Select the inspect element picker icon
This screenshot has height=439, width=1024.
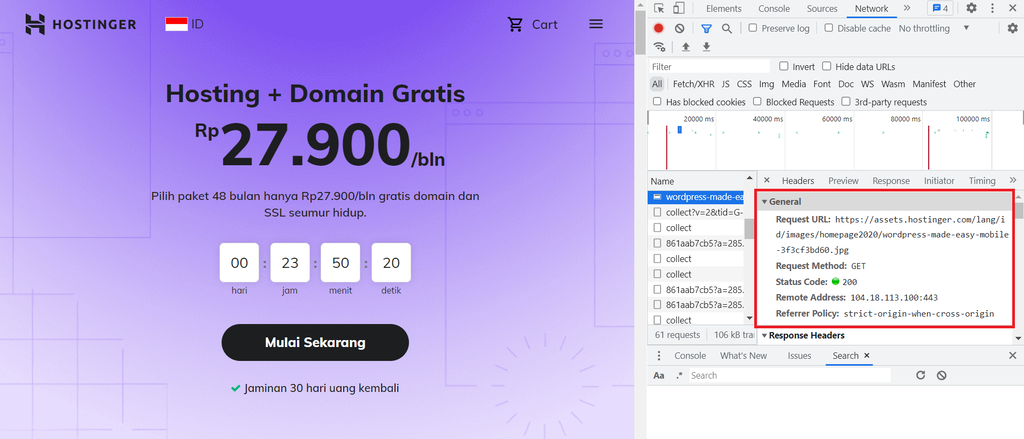(660, 8)
